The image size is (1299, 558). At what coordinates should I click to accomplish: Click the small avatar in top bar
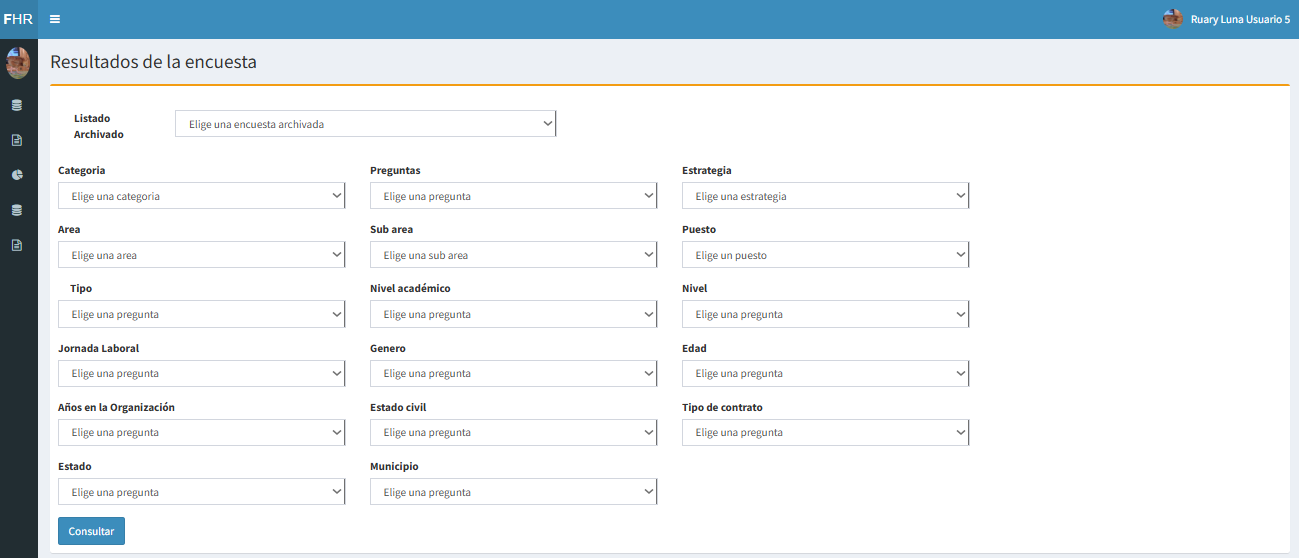[x=1173, y=19]
